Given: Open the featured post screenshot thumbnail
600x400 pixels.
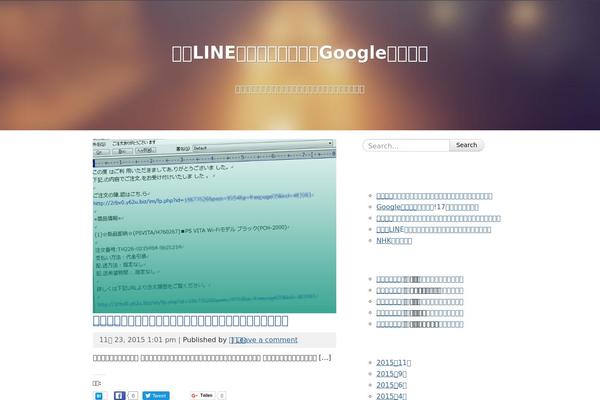Looking at the screenshot, I should [214, 226].
